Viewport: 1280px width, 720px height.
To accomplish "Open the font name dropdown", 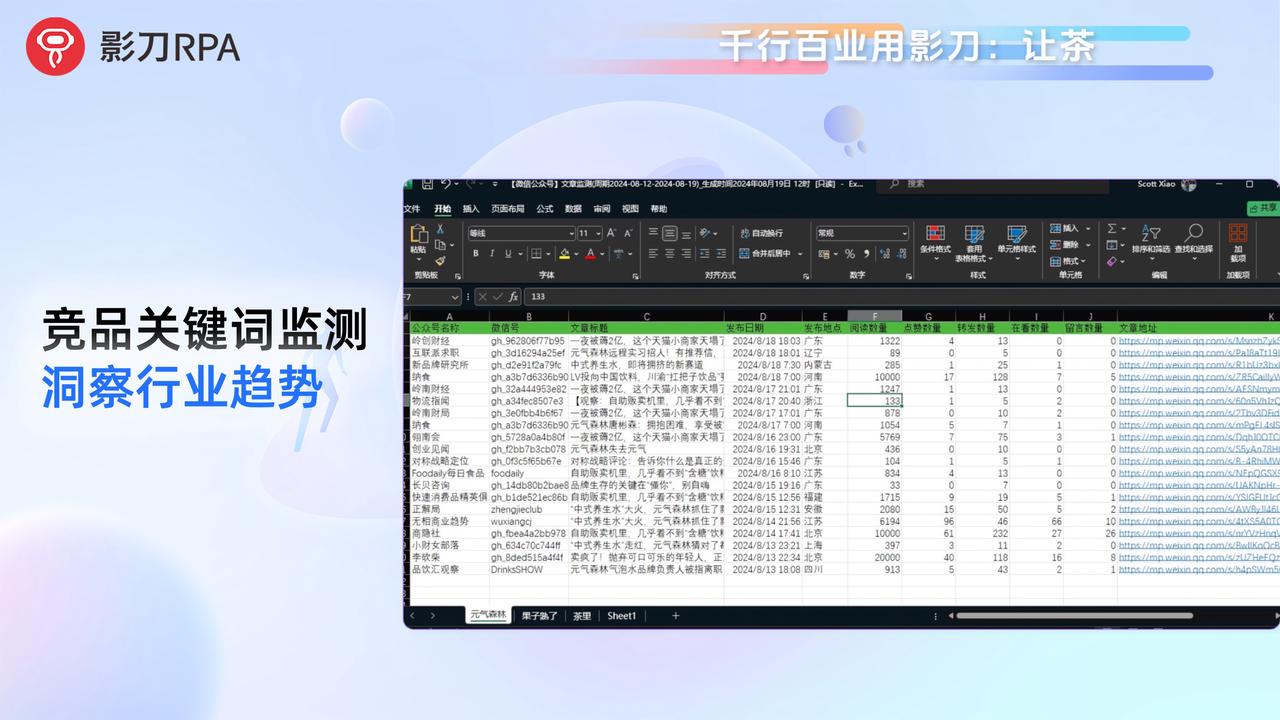I will [x=572, y=234].
